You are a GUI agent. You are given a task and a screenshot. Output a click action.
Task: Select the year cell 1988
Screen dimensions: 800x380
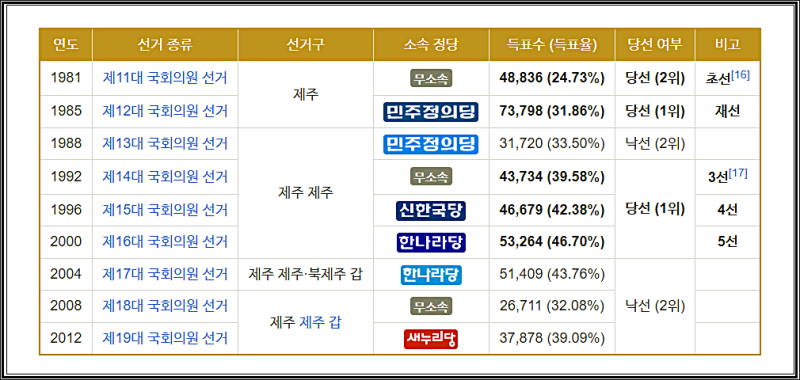click(66, 143)
